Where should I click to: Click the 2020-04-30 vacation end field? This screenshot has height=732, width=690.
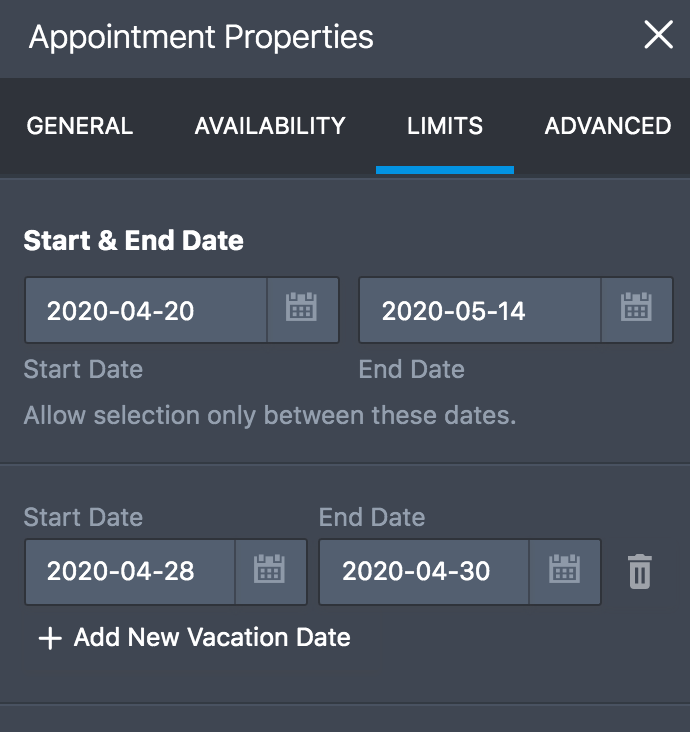[x=424, y=572]
